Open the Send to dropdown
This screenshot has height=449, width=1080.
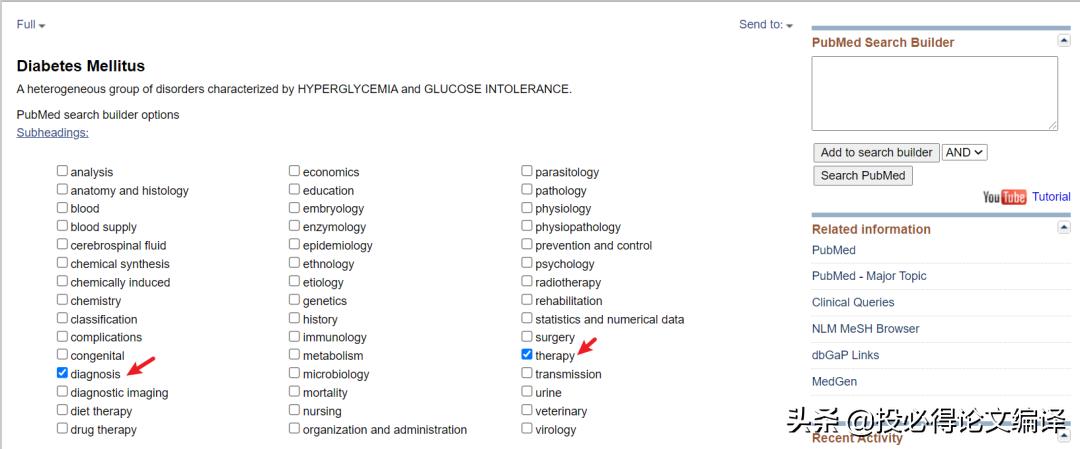tap(766, 25)
